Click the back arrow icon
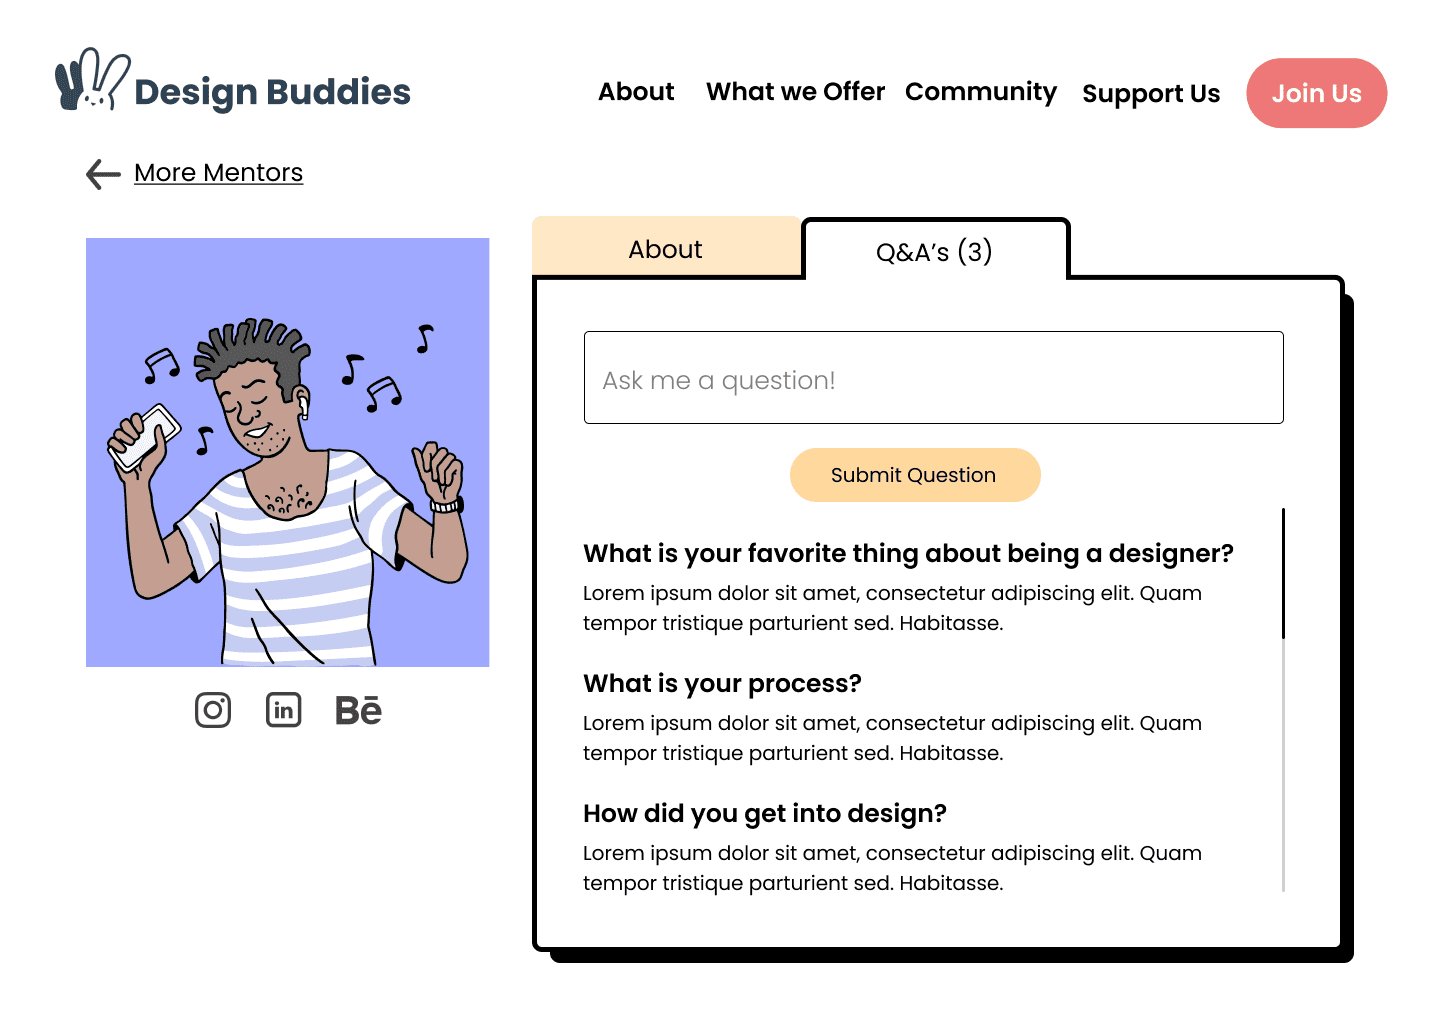1440x1024 pixels. 103,174
